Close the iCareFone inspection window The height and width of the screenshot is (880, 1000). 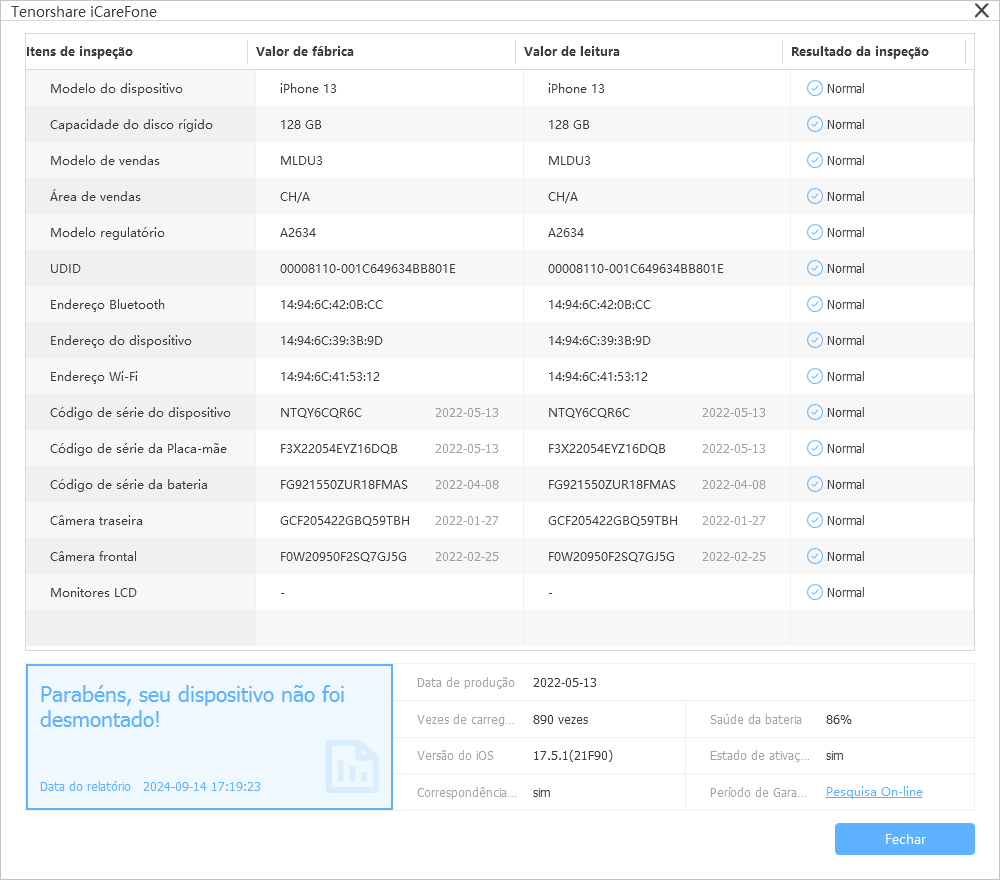(x=981, y=11)
